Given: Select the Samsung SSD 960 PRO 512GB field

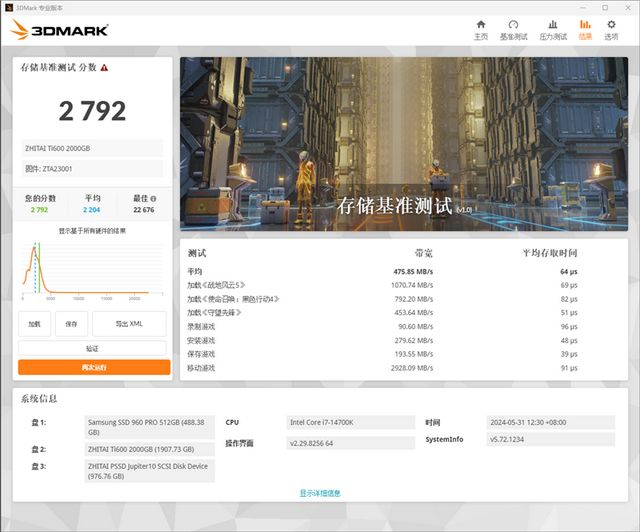Looking at the screenshot, I should coord(149,427).
